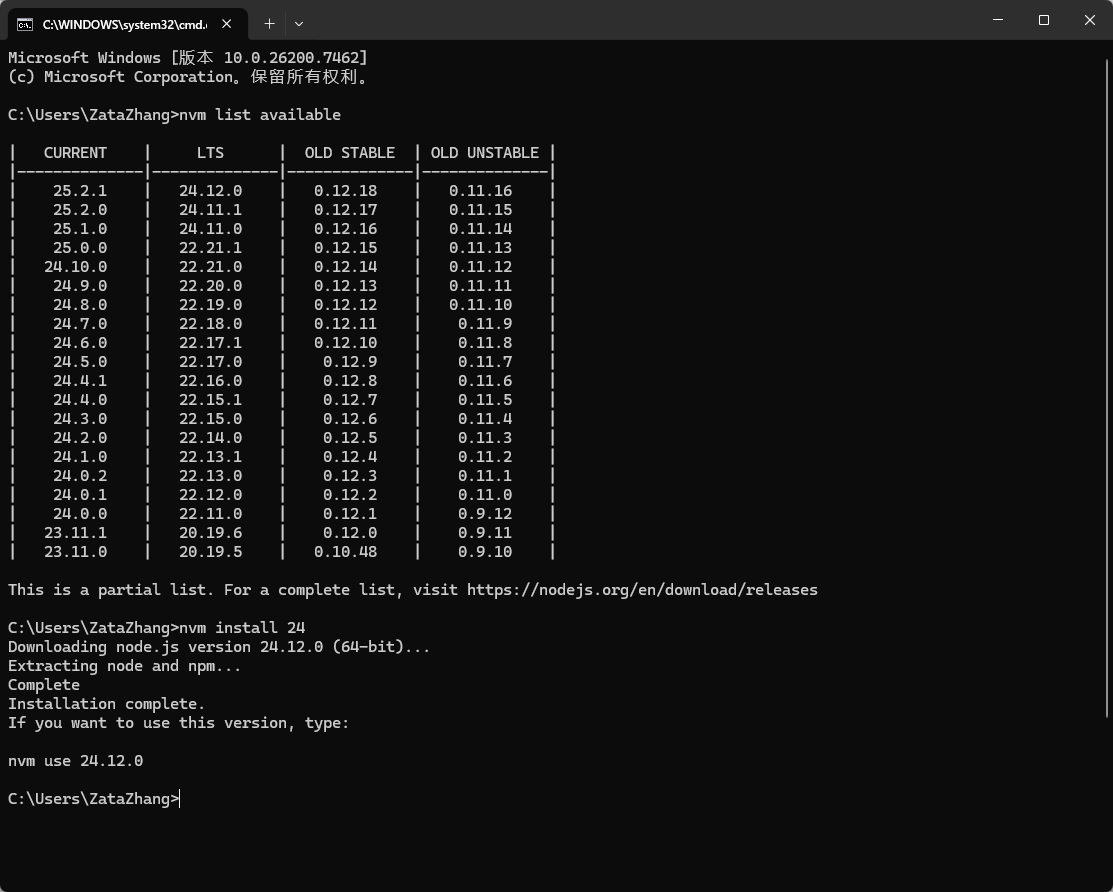The image size is (1113, 892).
Task: Click version 25.2.1 in CURRENT column
Action: click(80, 191)
